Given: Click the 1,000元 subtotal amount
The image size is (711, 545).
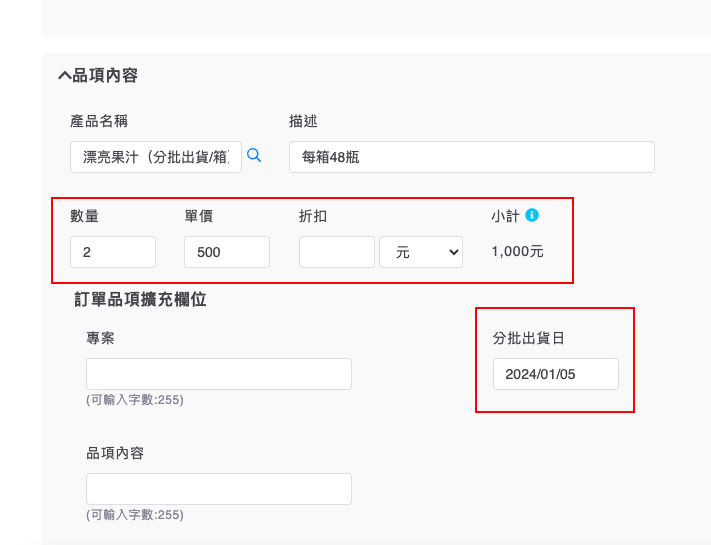Looking at the screenshot, I should click(x=517, y=252).
